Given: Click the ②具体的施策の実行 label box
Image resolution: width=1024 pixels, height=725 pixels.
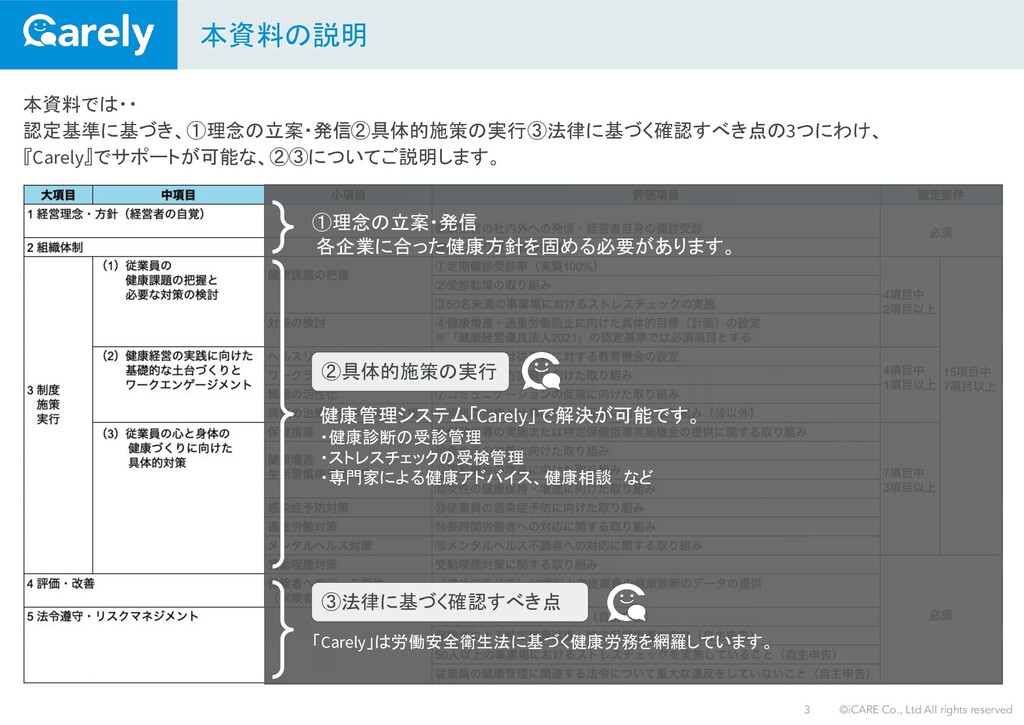Looking at the screenshot, I should click(410, 372).
